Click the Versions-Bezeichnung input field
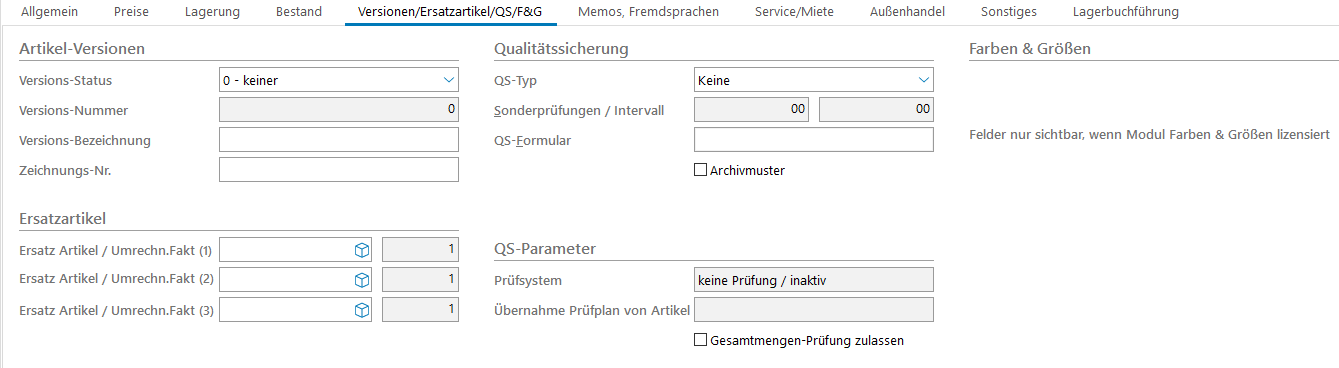The image size is (1339, 368). 339,140
